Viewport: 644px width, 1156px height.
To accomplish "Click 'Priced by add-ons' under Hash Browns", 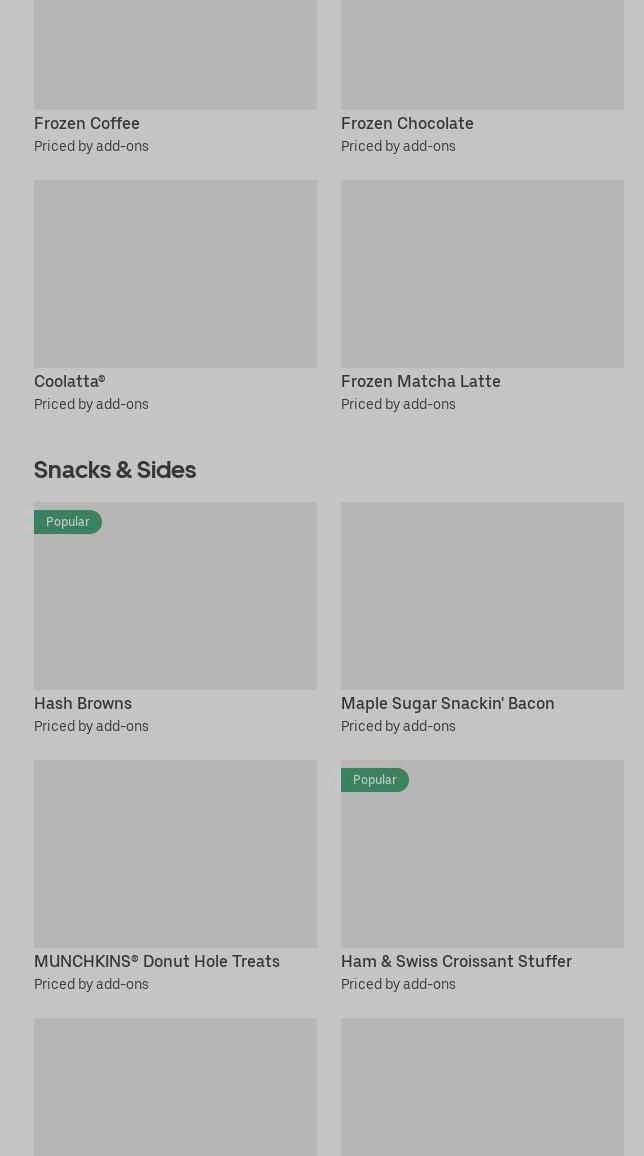I will tap(91, 727).
